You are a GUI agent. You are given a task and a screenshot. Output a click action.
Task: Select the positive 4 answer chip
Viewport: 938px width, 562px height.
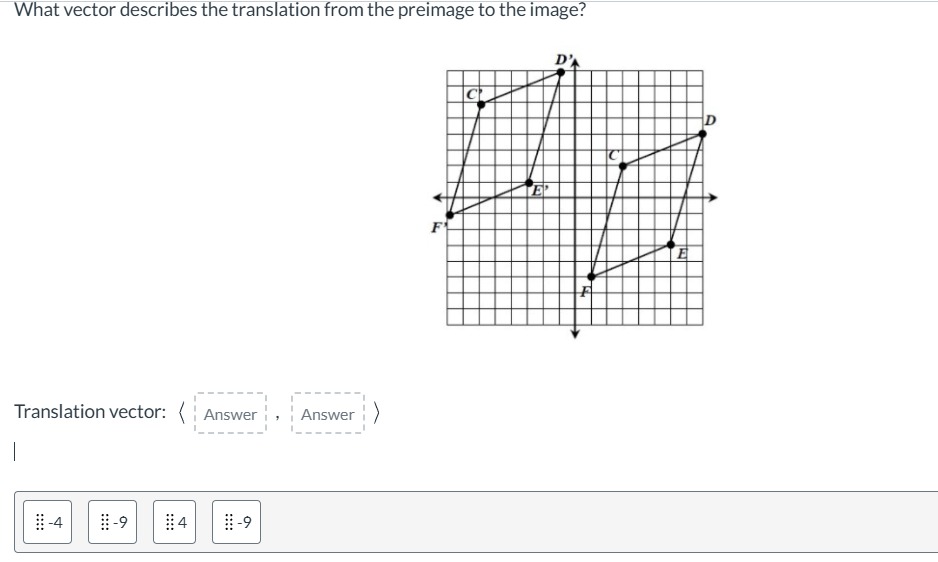pos(174,522)
